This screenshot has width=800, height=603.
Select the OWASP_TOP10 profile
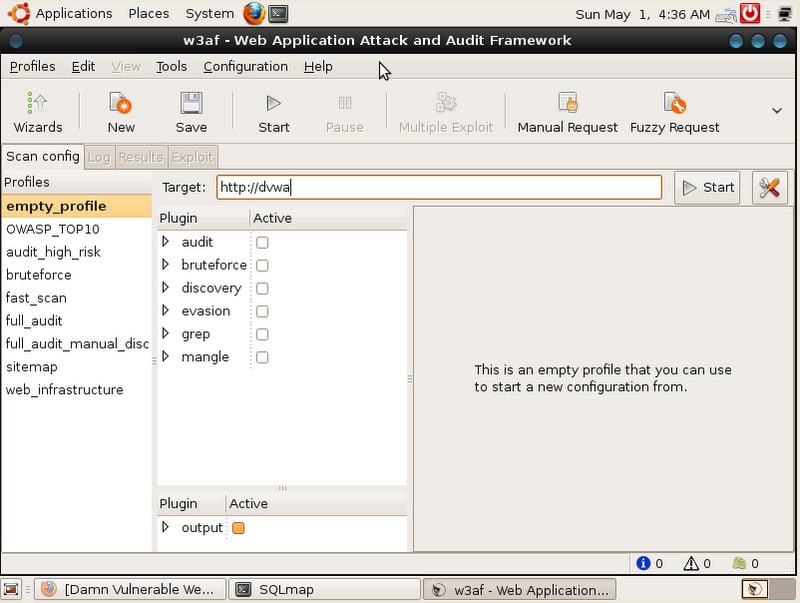click(53, 229)
